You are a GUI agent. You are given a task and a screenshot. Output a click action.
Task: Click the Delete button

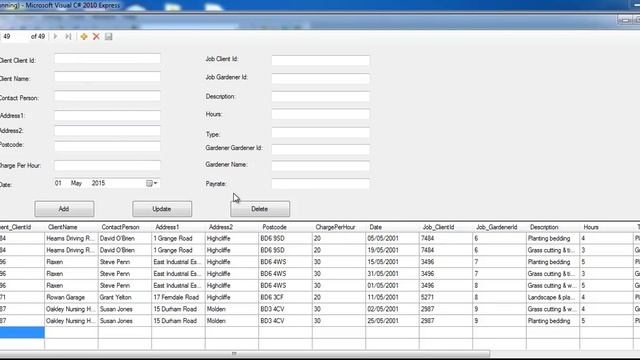point(260,209)
